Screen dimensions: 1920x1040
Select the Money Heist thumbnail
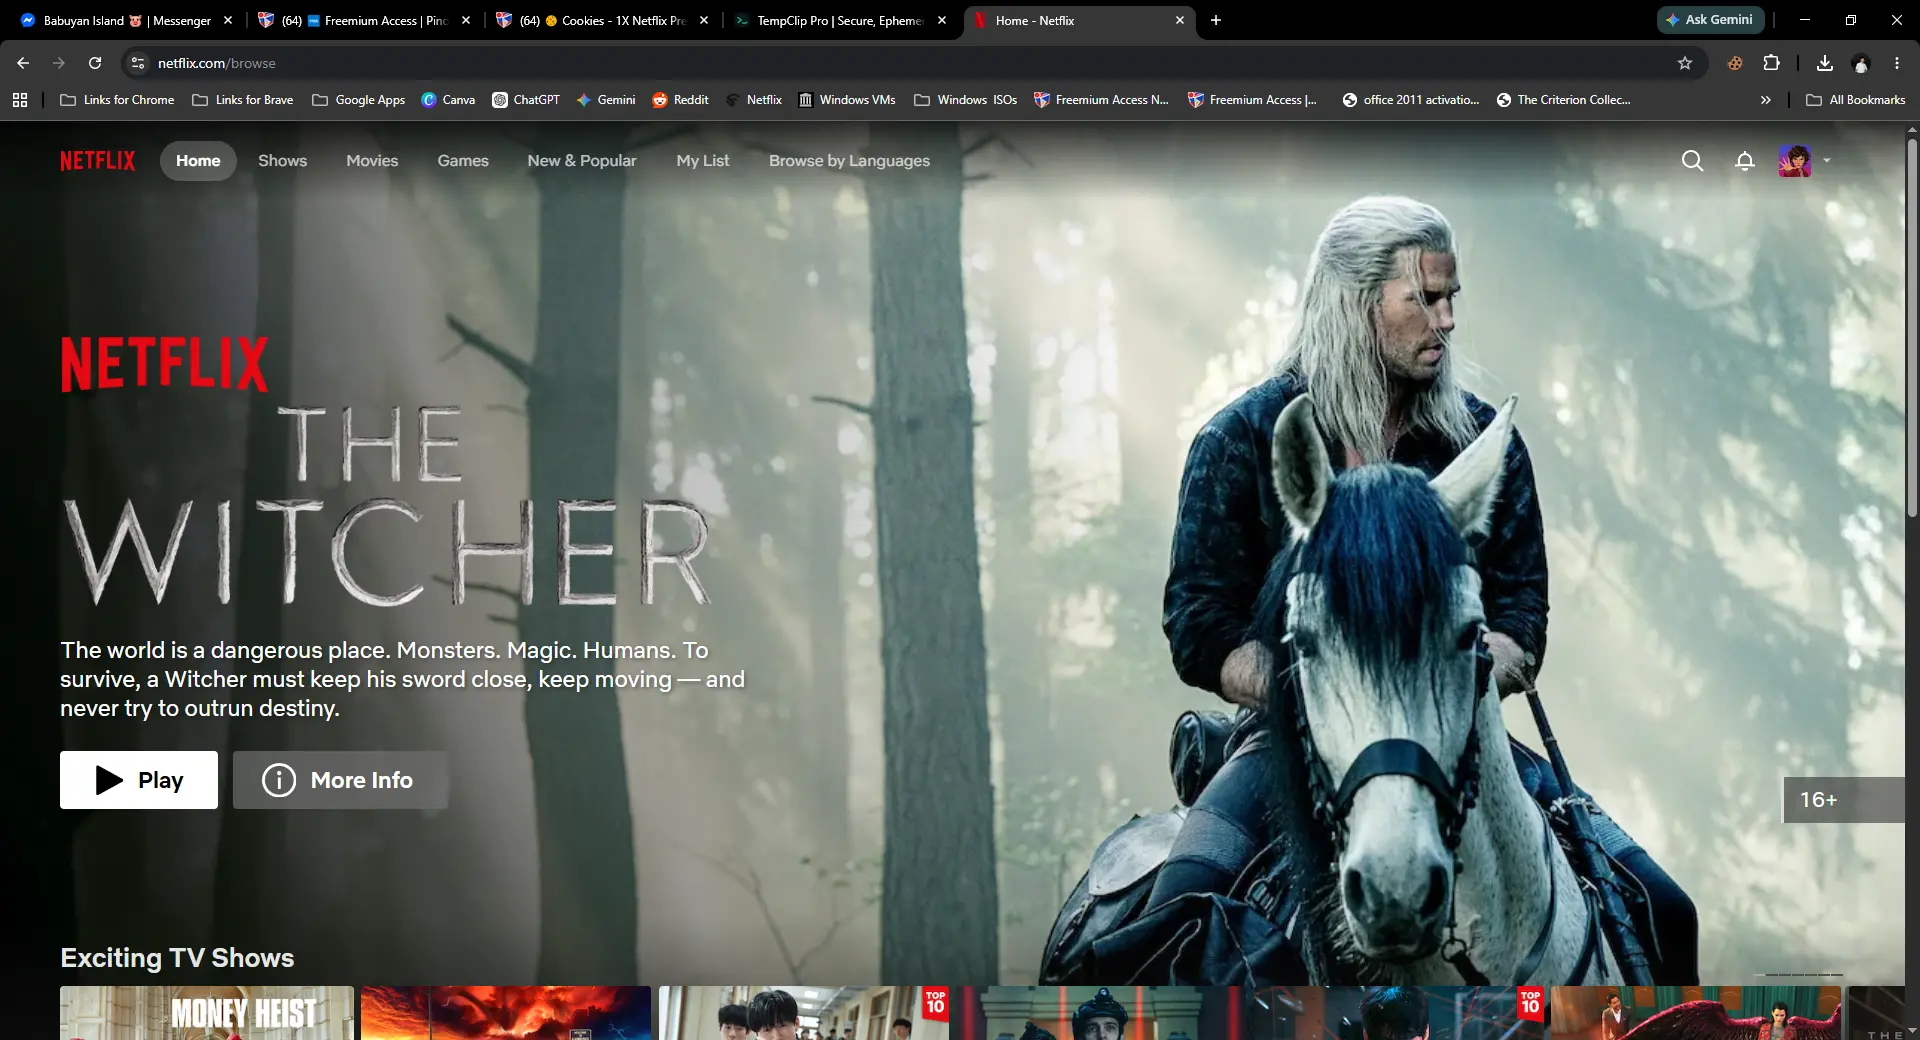point(207,1013)
